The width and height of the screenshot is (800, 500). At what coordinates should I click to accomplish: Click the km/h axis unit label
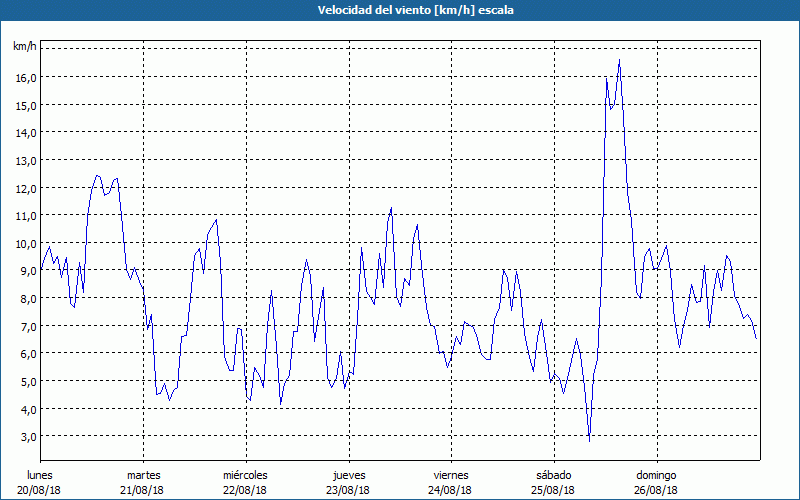tap(25, 46)
